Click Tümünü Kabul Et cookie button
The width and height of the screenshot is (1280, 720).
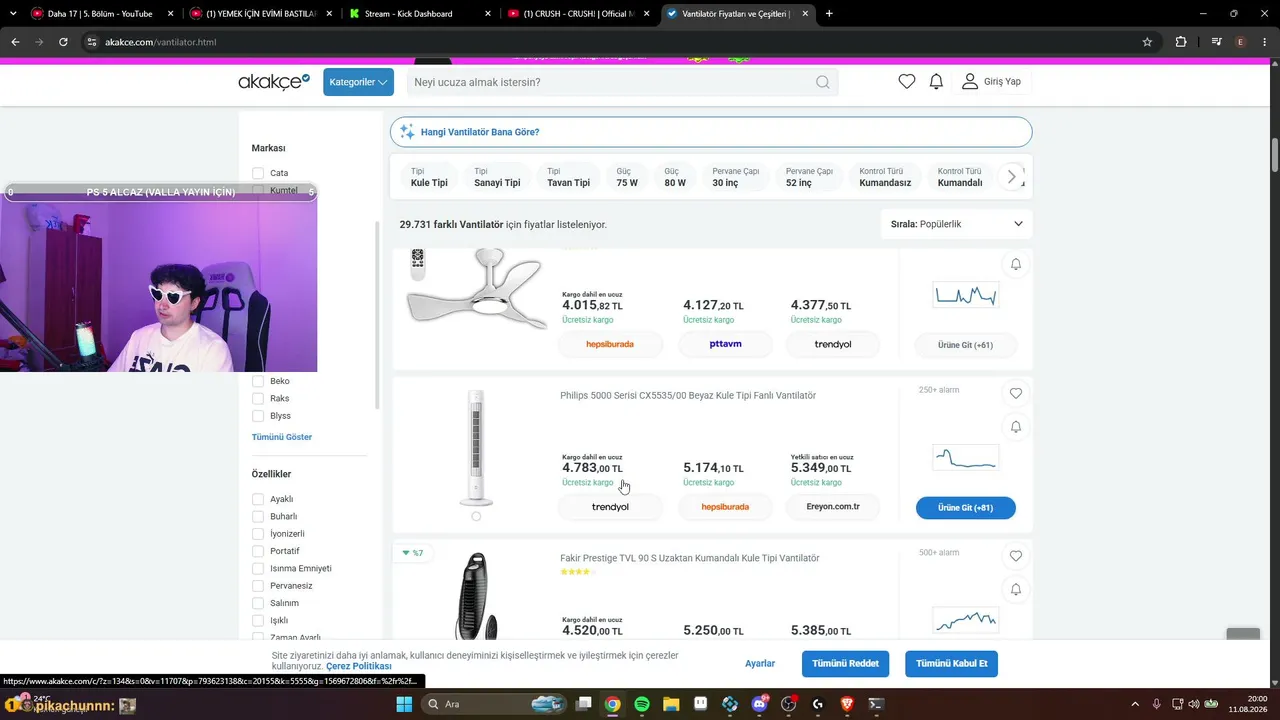(x=952, y=663)
